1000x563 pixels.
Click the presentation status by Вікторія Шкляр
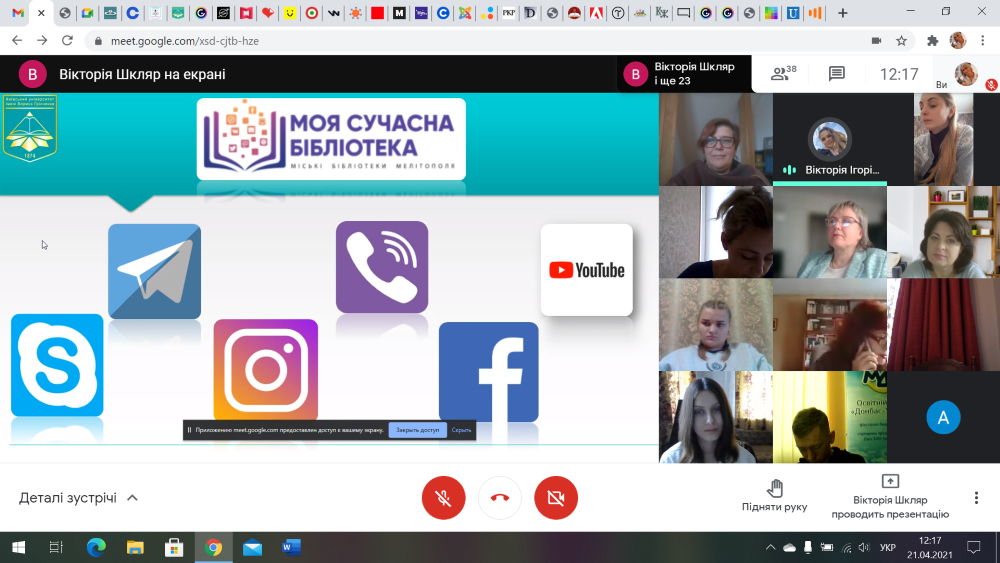pos(890,498)
